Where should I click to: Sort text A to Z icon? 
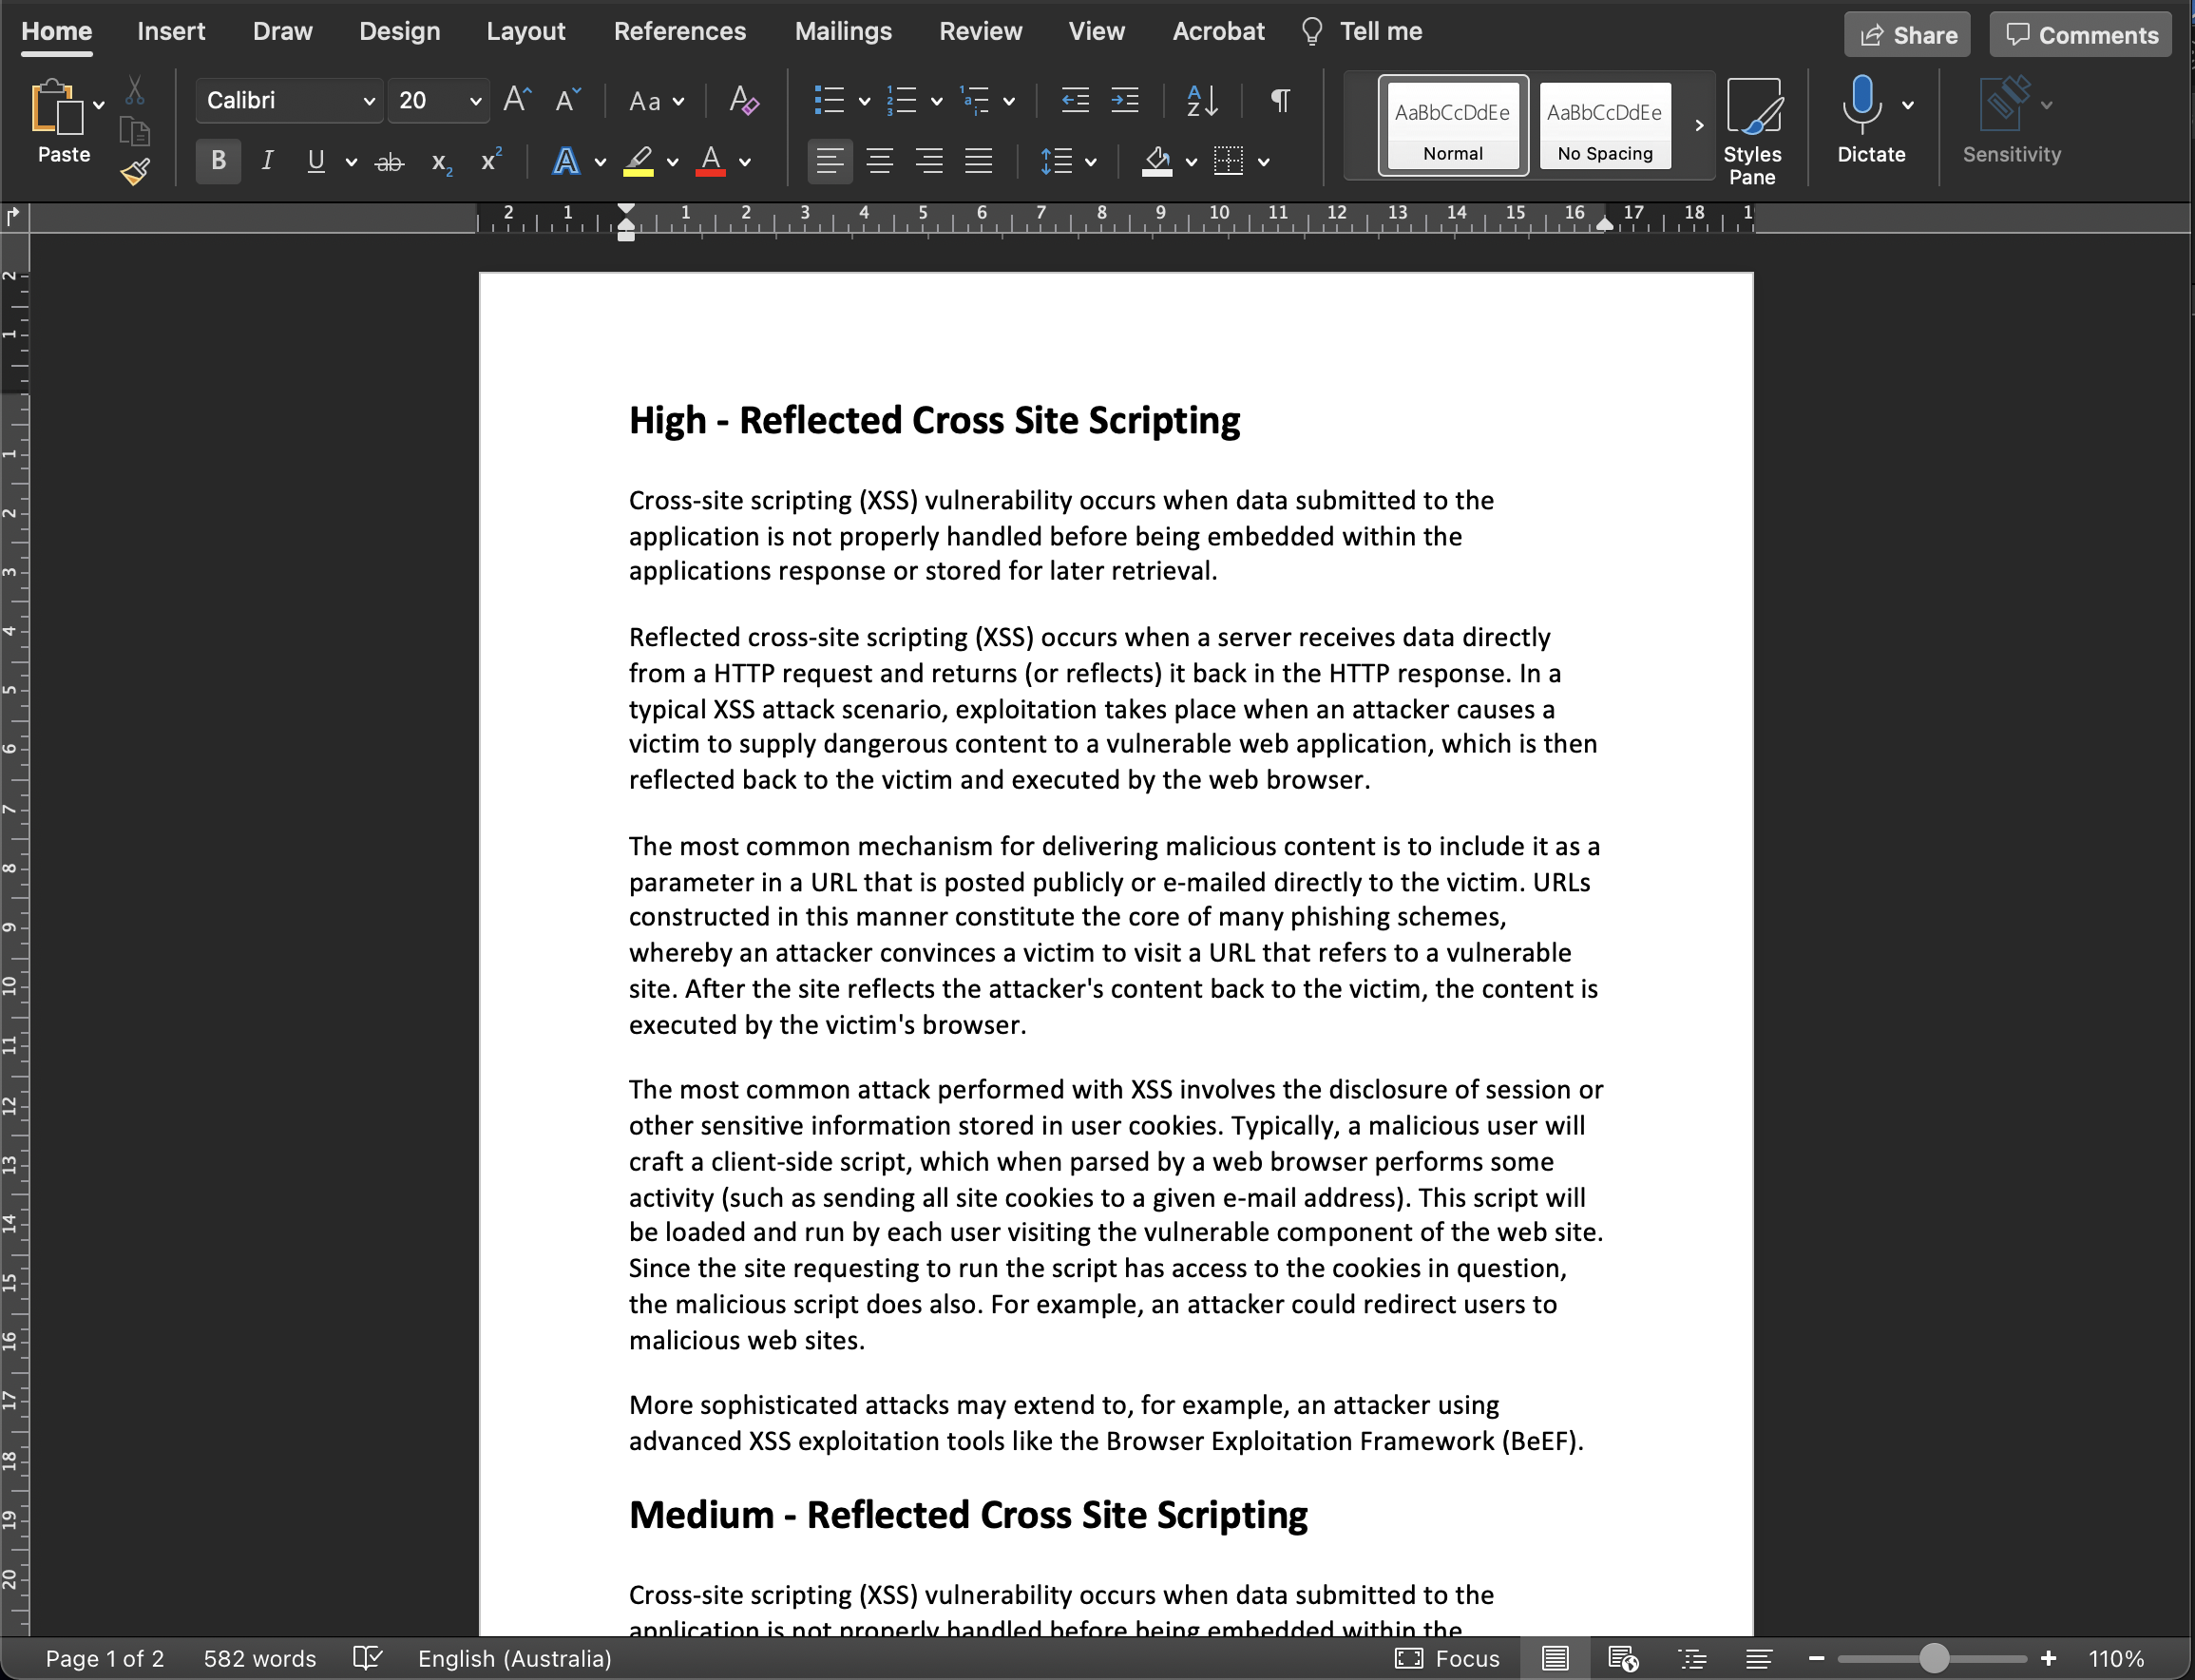pyautogui.click(x=1201, y=100)
